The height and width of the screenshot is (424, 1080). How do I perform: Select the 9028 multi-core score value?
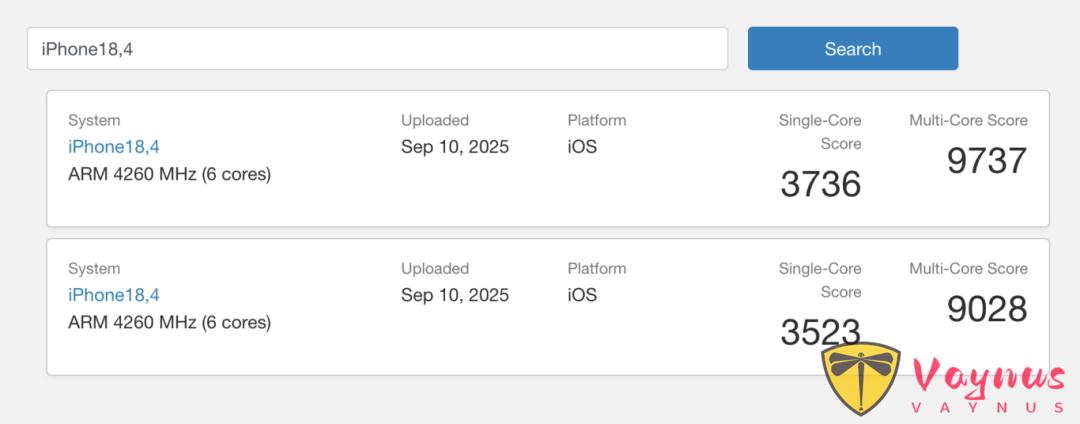987,309
